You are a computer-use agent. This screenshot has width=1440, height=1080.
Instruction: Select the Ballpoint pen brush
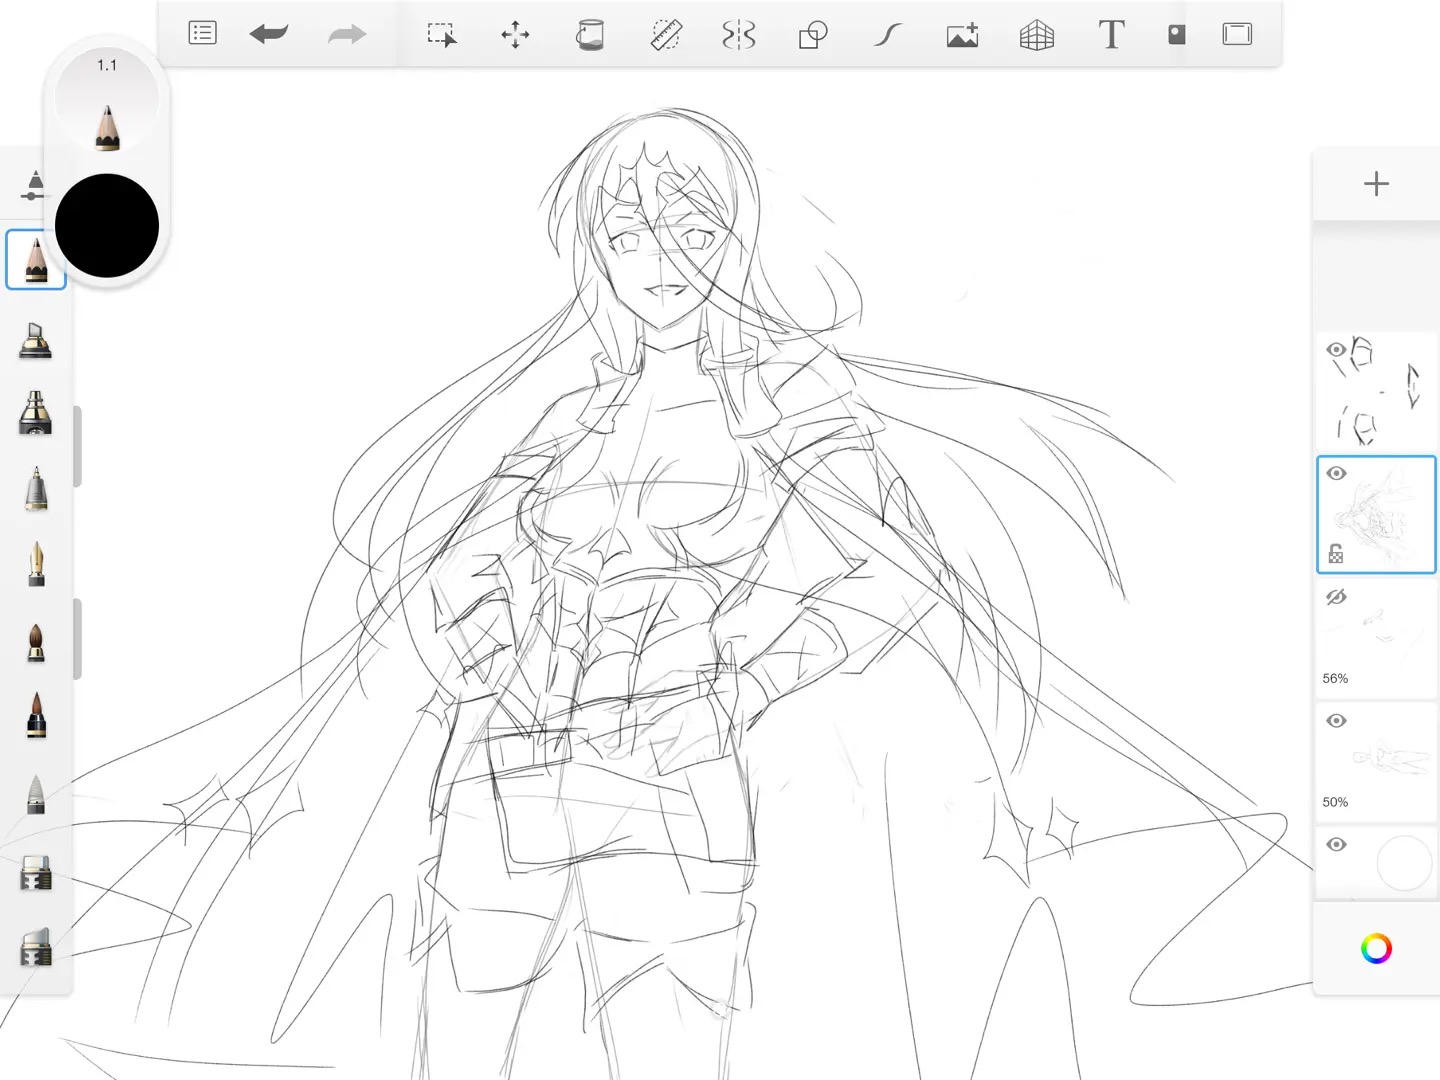(x=36, y=489)
